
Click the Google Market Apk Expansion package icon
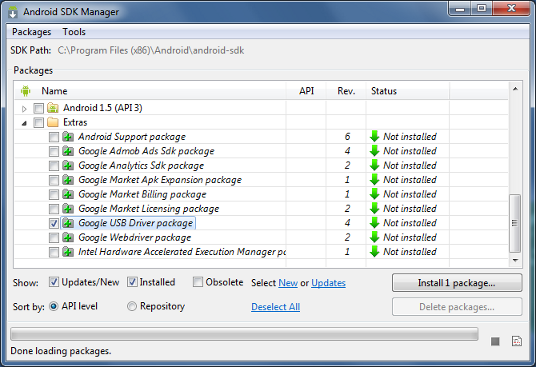68,180
